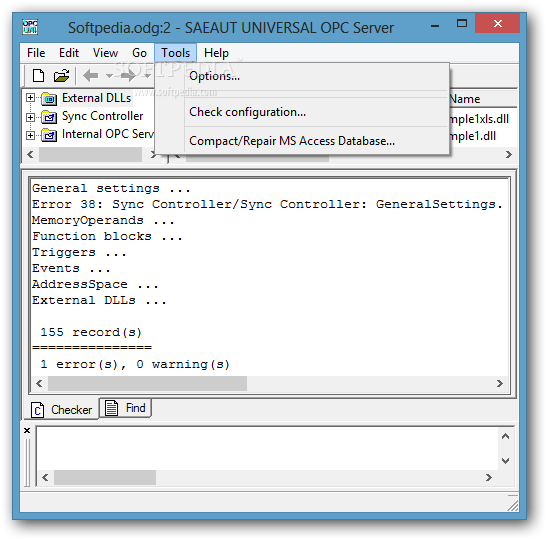The image size is (547, 540).
Task: Expand the Sync Controller tree node
Action: point(30,117)
